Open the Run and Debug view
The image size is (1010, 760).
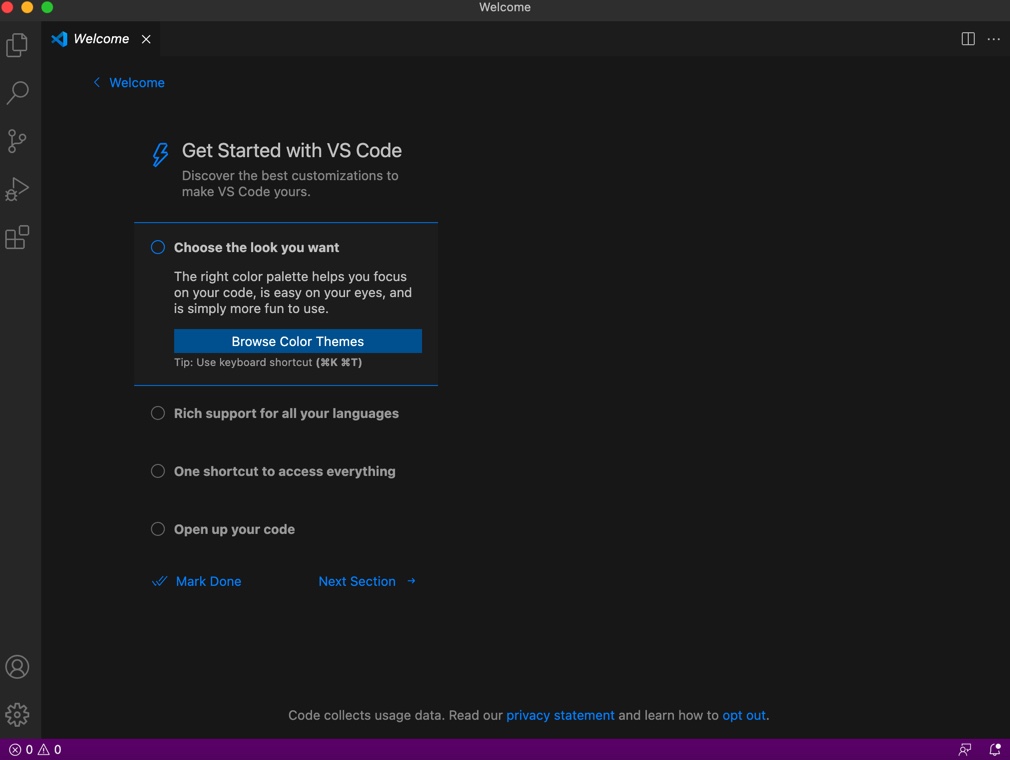point(17,189)
